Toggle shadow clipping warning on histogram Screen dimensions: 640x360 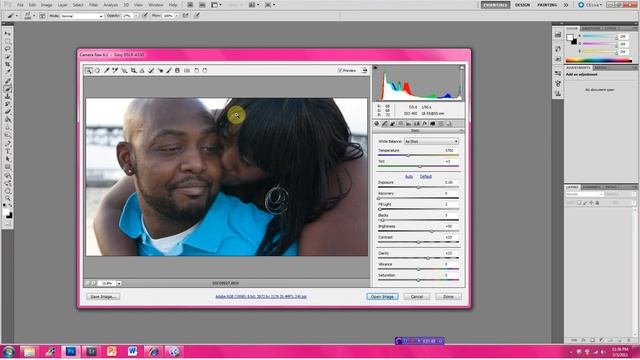pyautogui.click(x=376, y=68)
